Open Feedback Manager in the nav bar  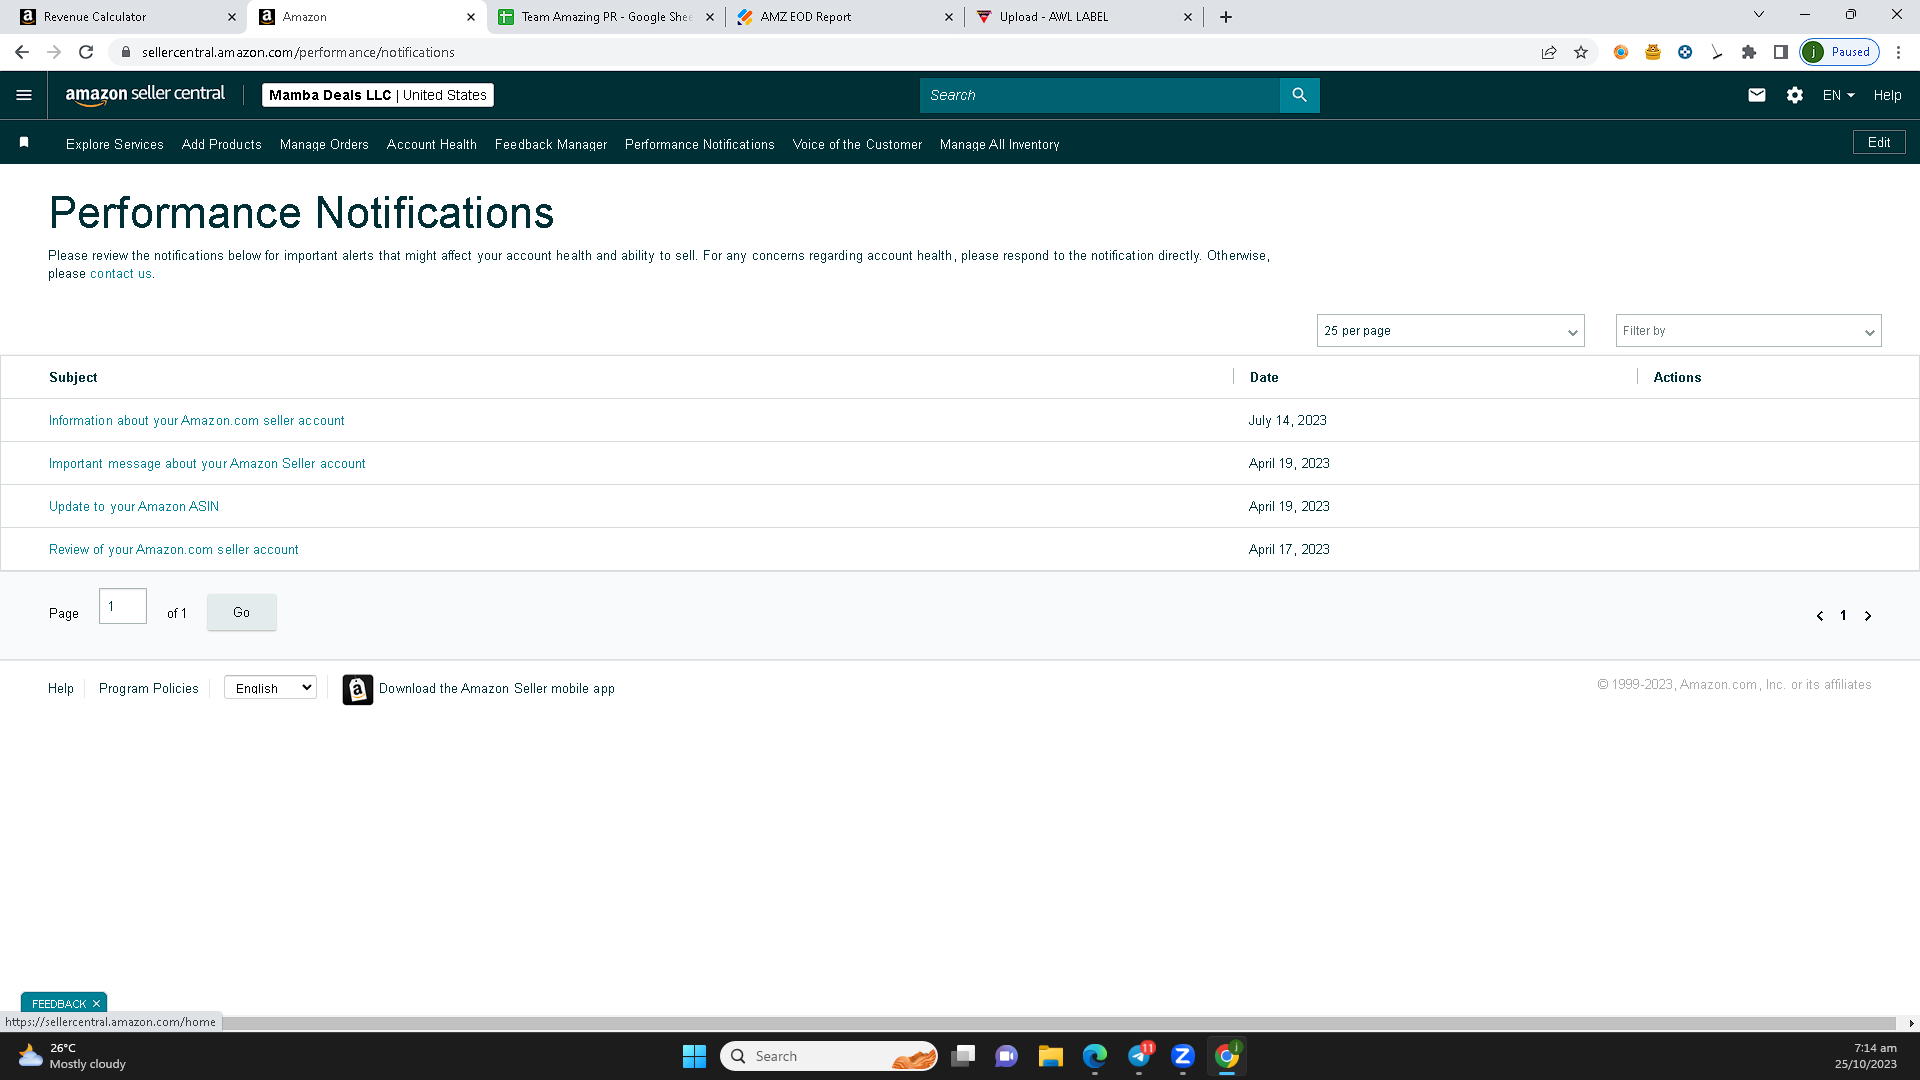[x=551, y=144]
